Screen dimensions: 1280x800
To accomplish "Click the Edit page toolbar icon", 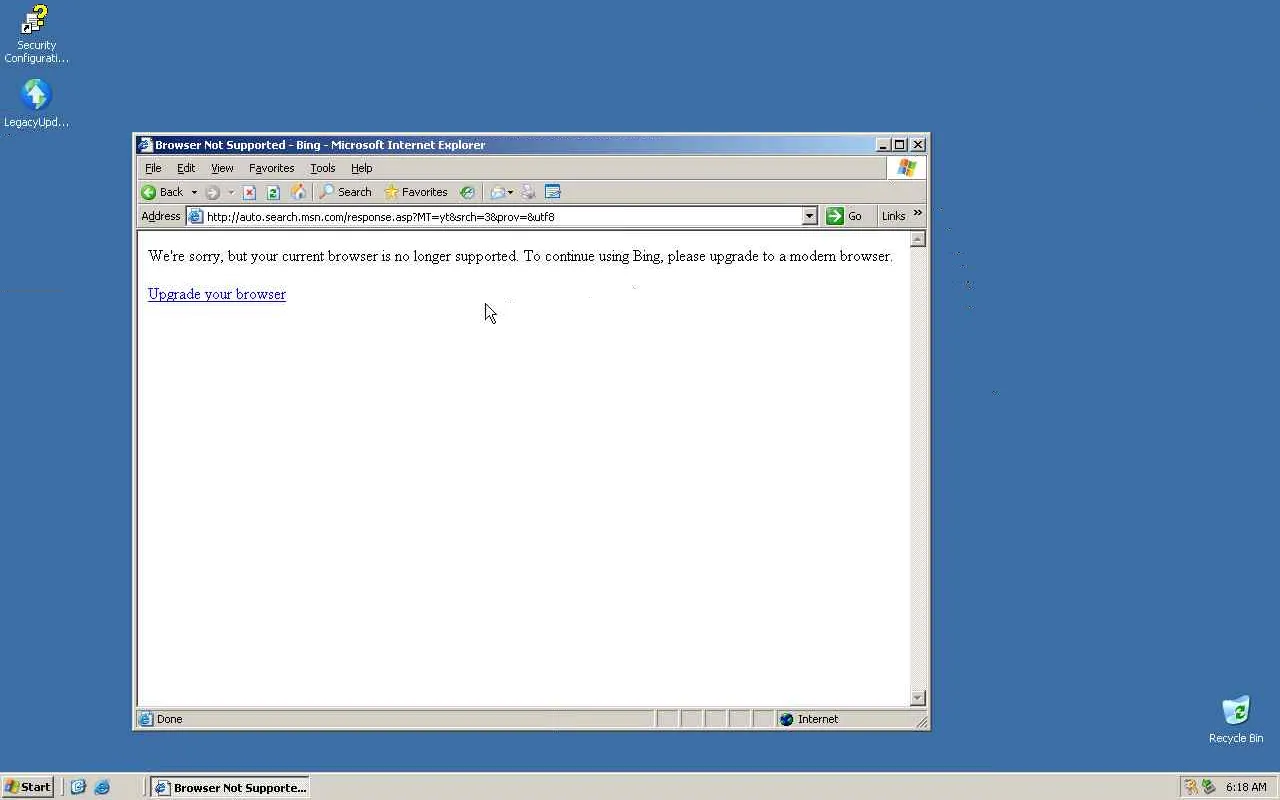I will point(553,192).
